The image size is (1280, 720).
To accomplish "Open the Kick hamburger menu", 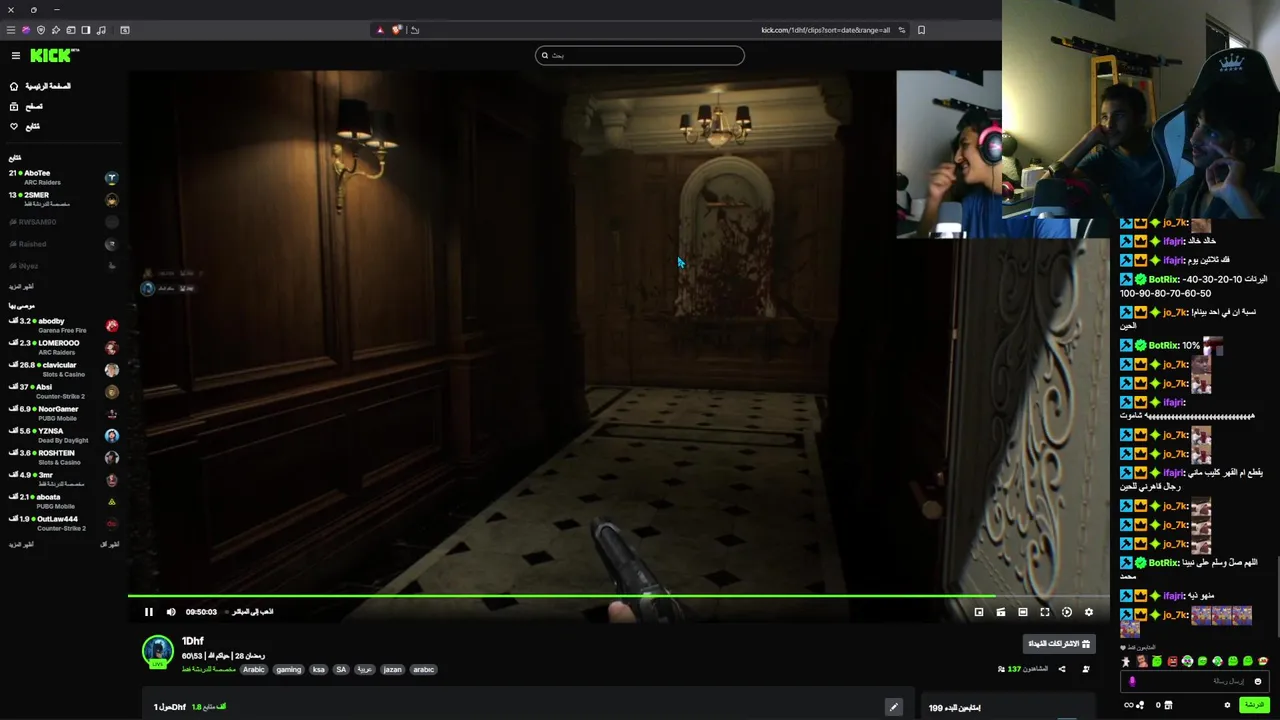I will coord(16,56).
